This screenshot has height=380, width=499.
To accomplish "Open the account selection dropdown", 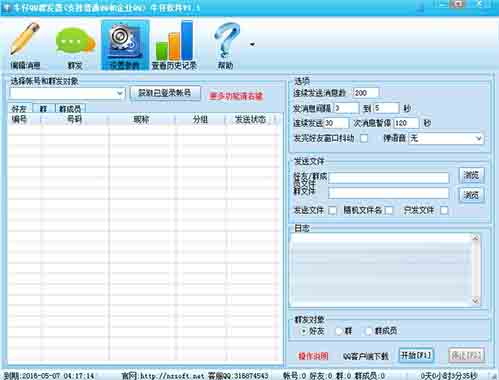I will point(67,93).
